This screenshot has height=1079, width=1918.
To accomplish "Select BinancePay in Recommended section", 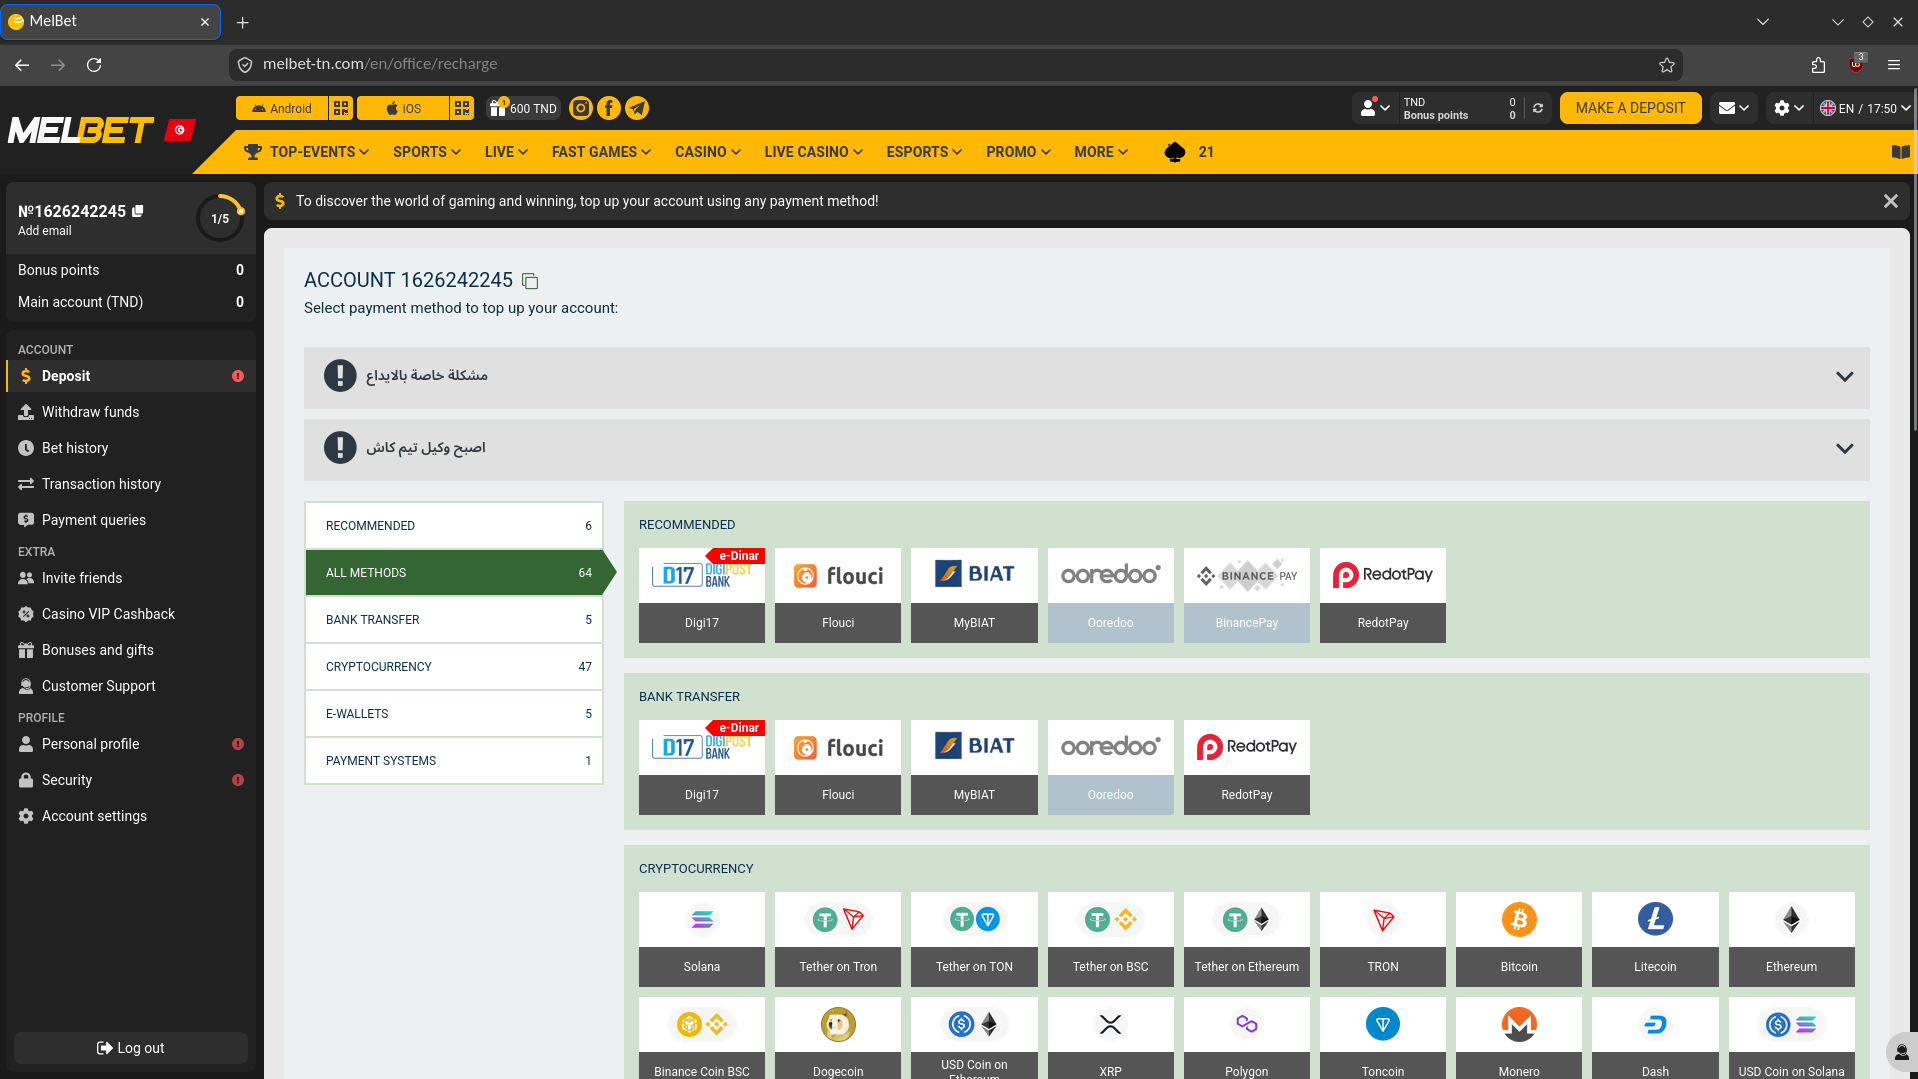I will point(1247,595).
